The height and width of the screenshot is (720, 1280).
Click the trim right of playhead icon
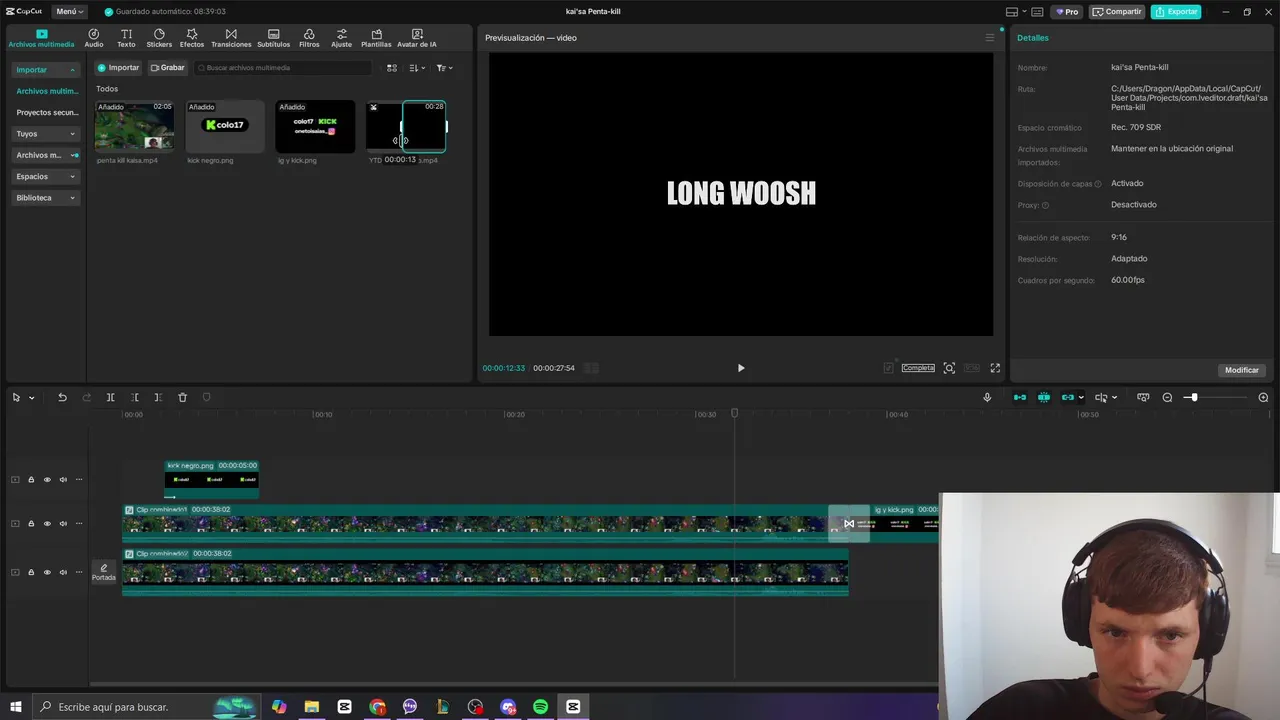point(158,397)
